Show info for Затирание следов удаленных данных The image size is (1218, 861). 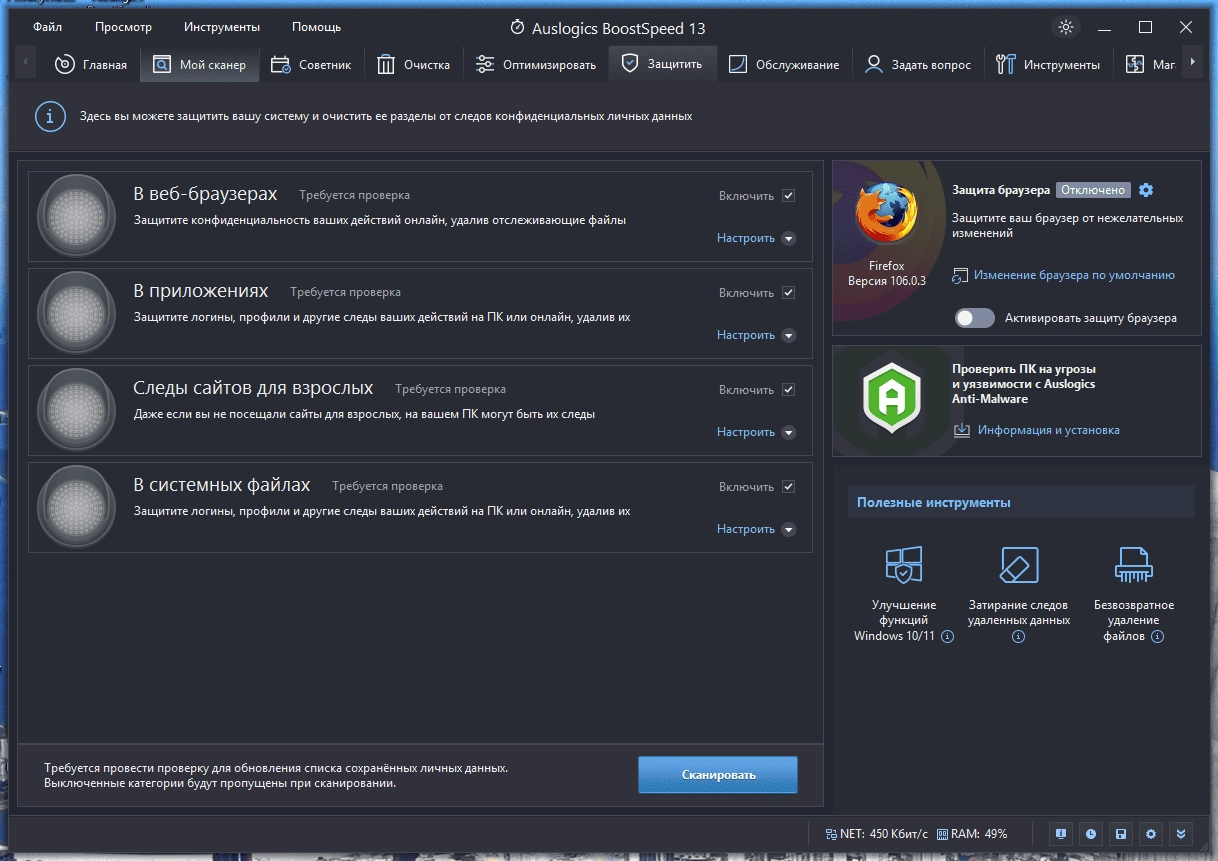[x=1019, y=636]
